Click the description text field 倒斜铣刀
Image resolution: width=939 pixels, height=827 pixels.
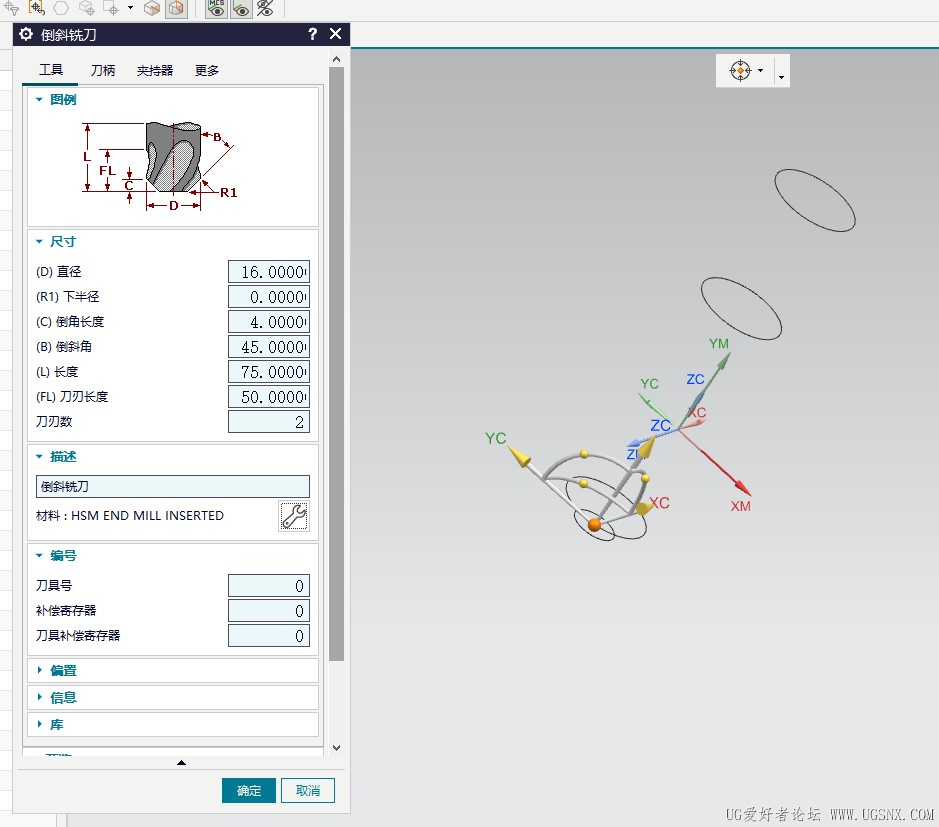(172, 486)
